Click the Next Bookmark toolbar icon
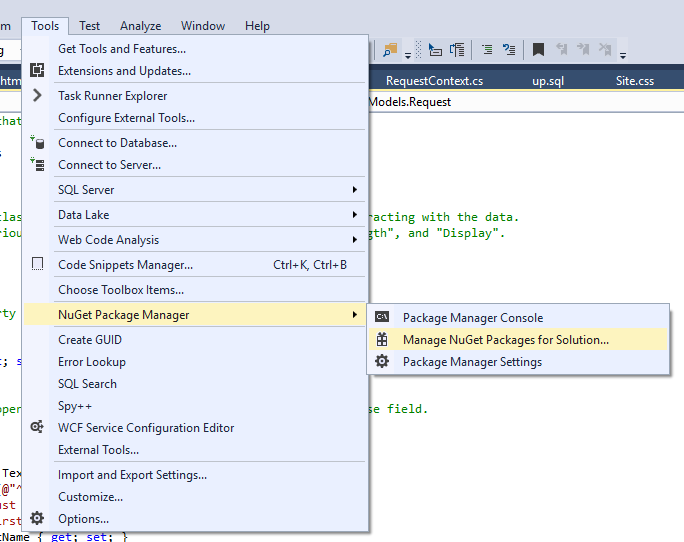Screen dimensions: 684x542 click(583, 49)
